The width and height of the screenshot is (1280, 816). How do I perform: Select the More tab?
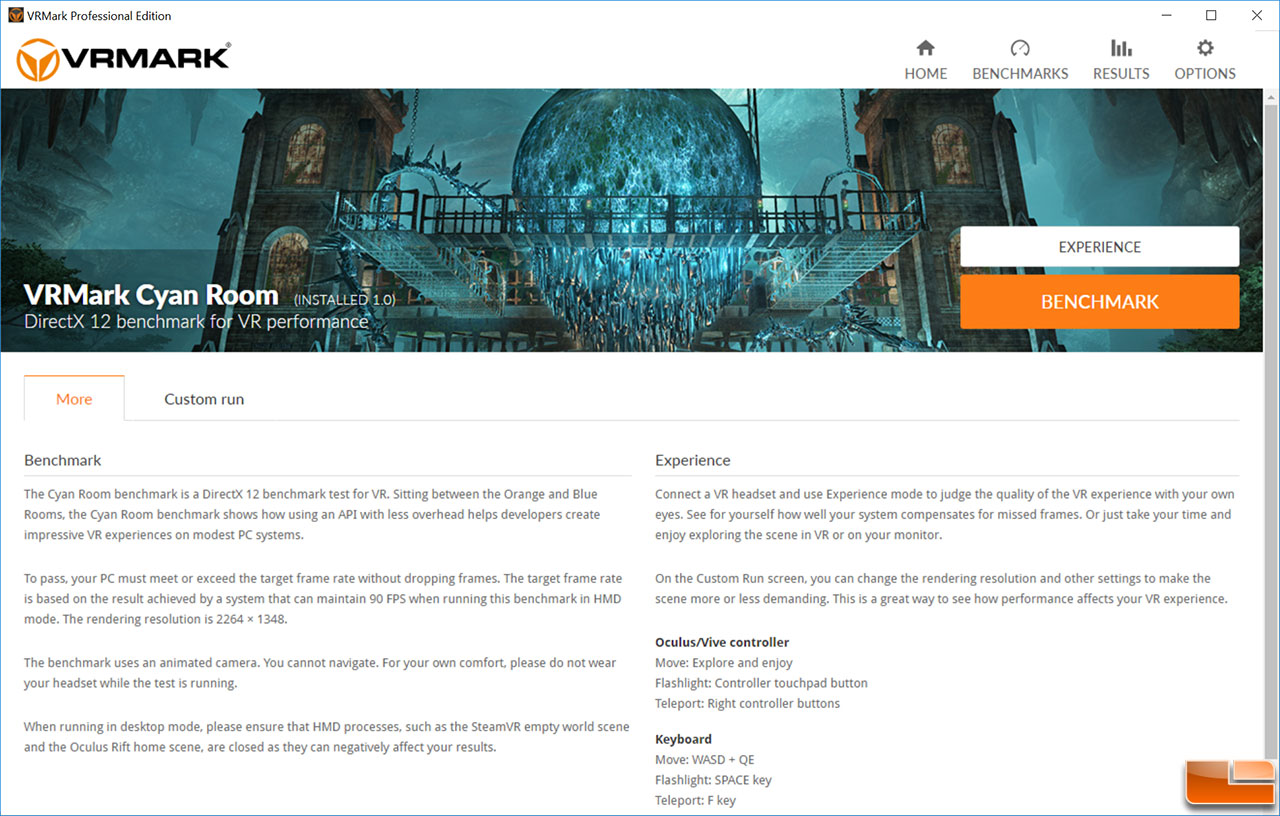(74, 399)
